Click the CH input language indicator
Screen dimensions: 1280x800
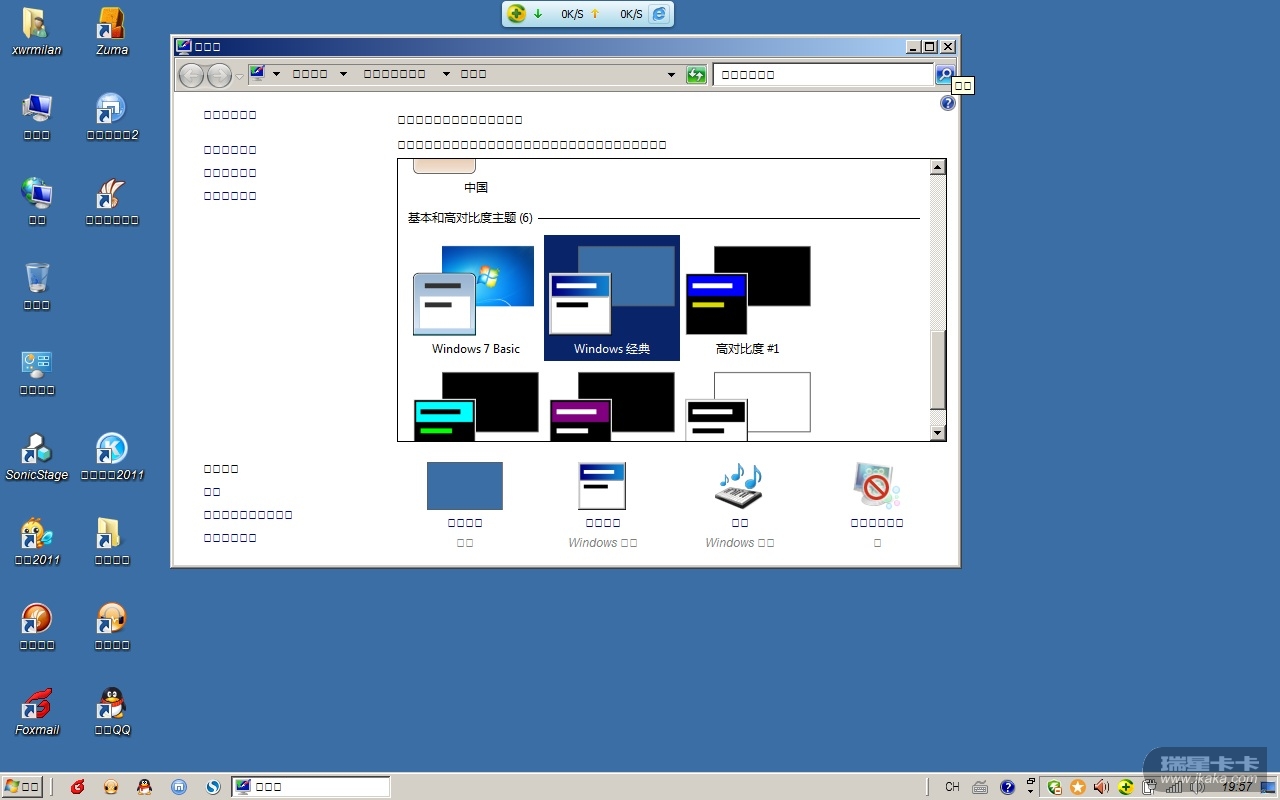pos(952,787)
